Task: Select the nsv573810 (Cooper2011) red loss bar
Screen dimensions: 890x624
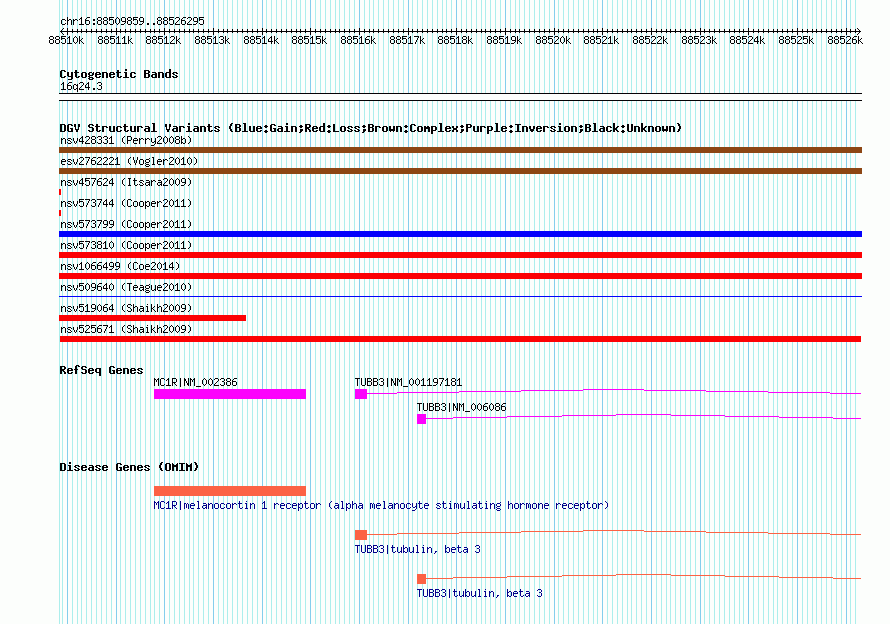Action: tap(460, 255)
